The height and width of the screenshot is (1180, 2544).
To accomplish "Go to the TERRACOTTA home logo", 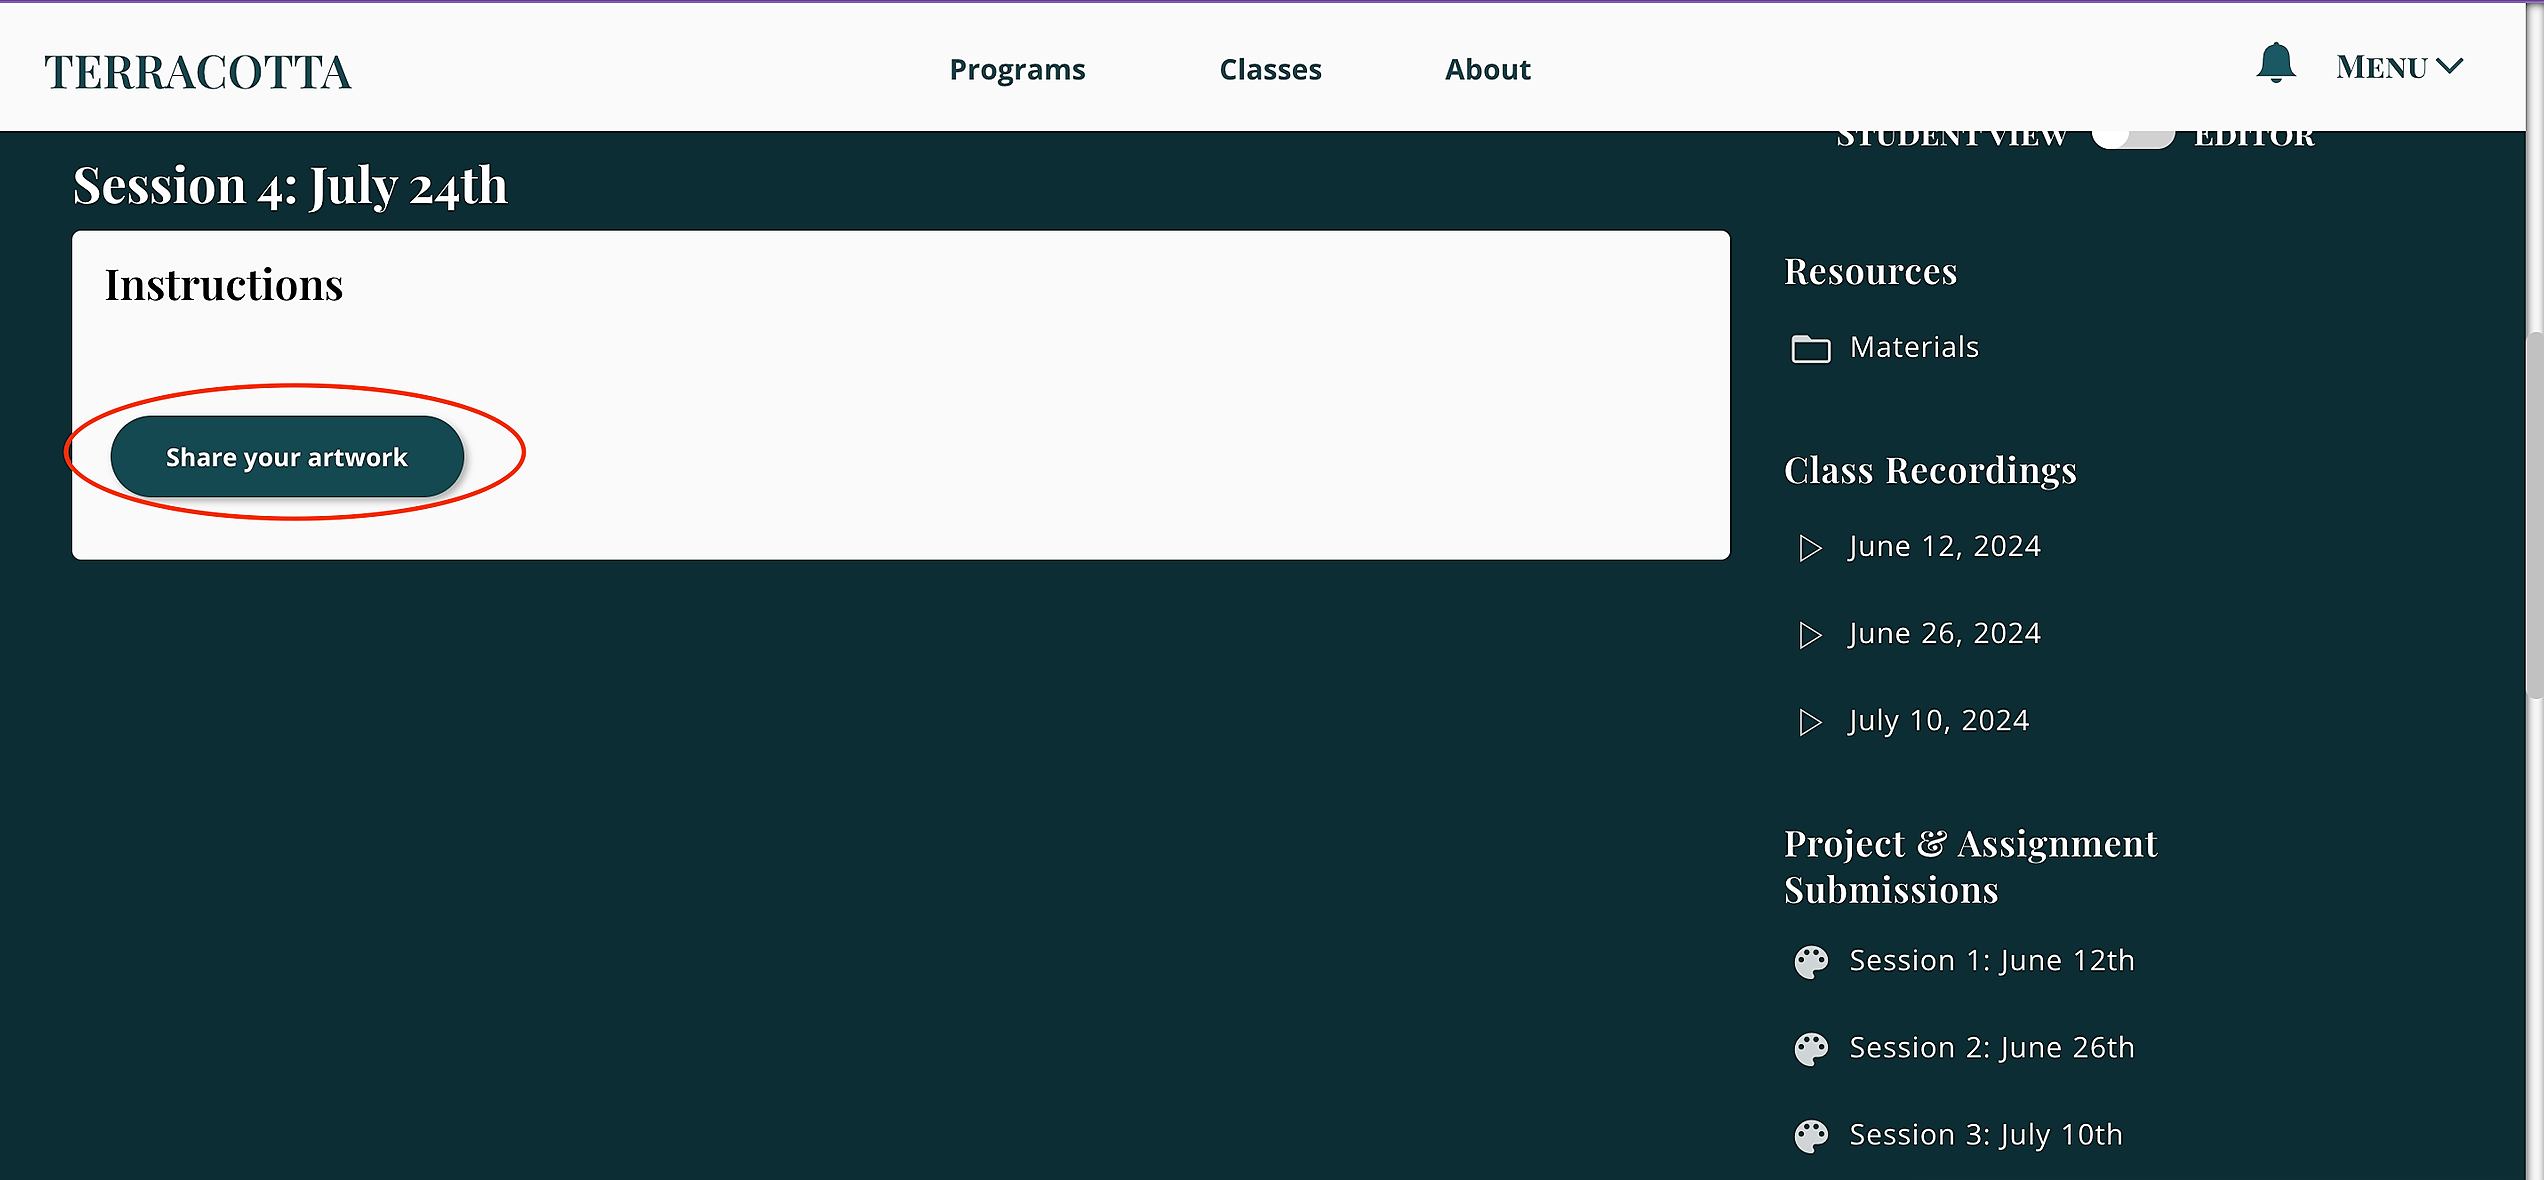I will click(x=198, y=72).
